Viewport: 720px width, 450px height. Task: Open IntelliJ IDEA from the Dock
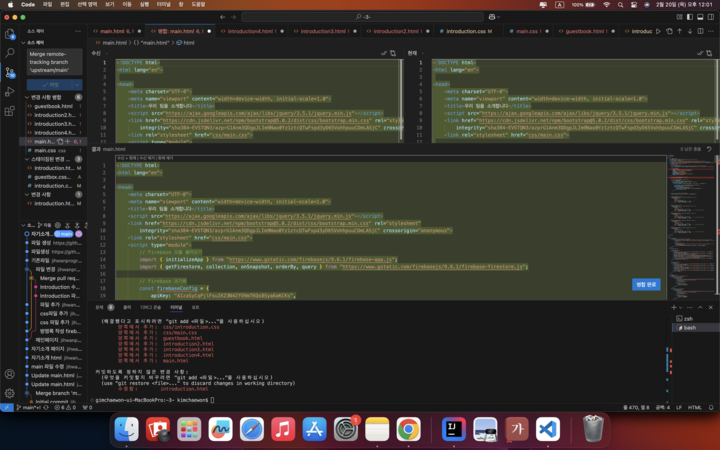click(x=454, y=429)
